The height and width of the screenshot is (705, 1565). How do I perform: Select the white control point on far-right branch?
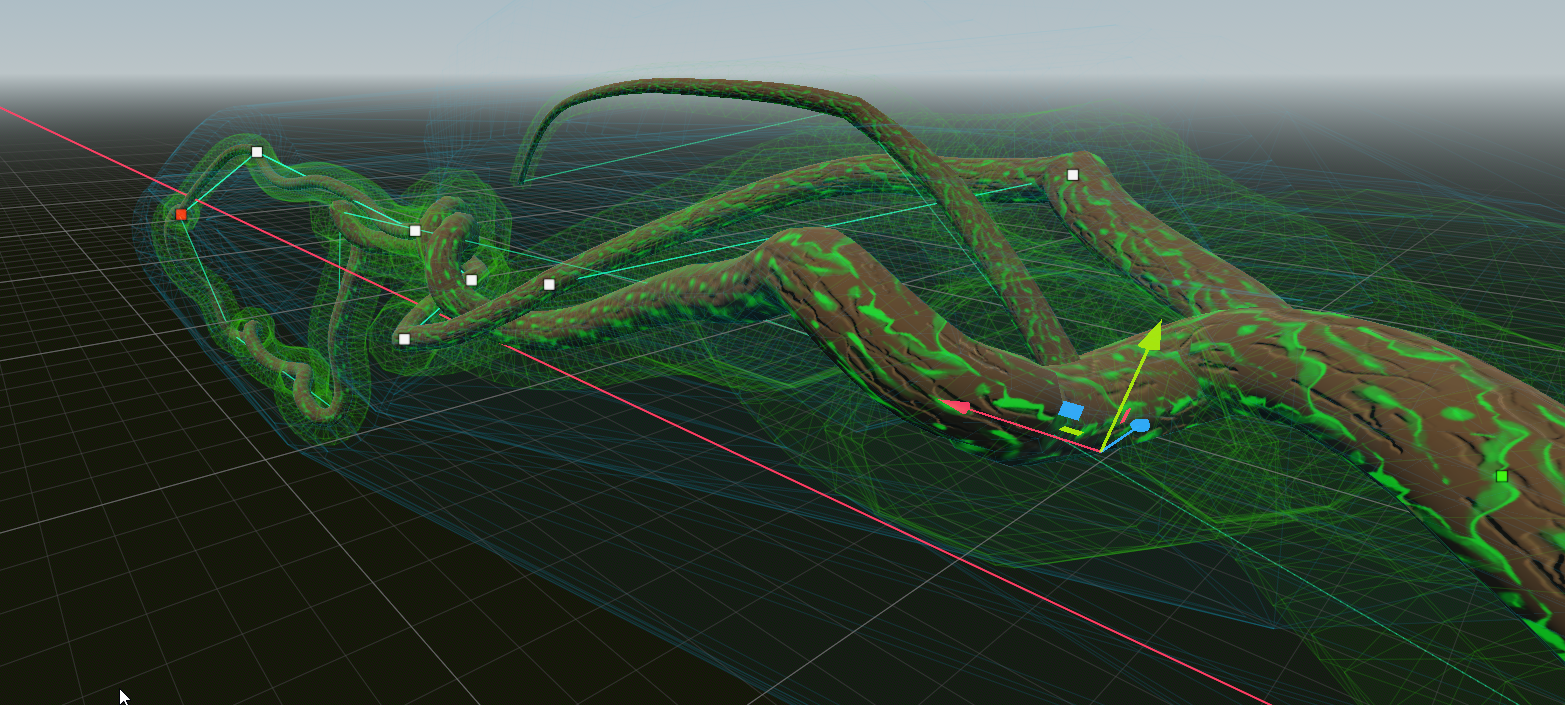pos(1073,175)
